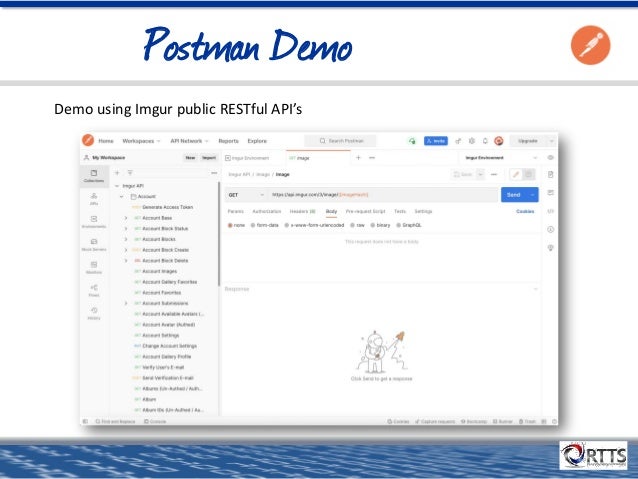
Task: Switch to the Authorization tab
Action: [267, 211]
